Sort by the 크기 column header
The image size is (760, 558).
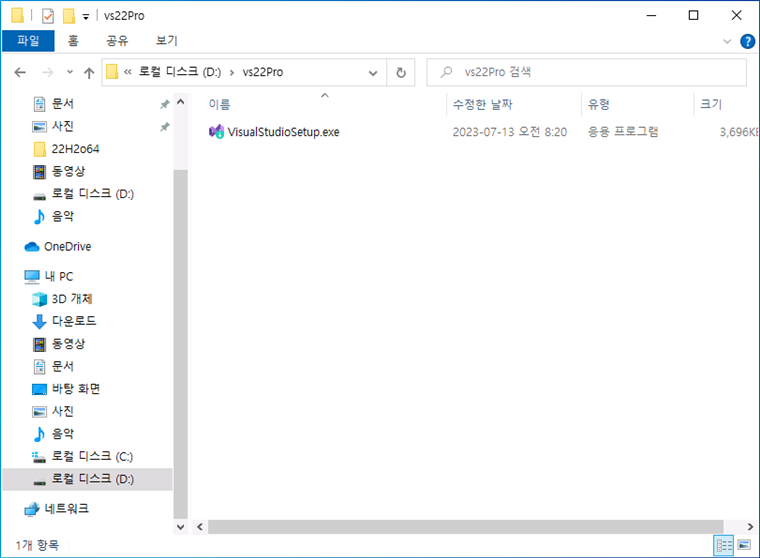[x=711, y=105]
